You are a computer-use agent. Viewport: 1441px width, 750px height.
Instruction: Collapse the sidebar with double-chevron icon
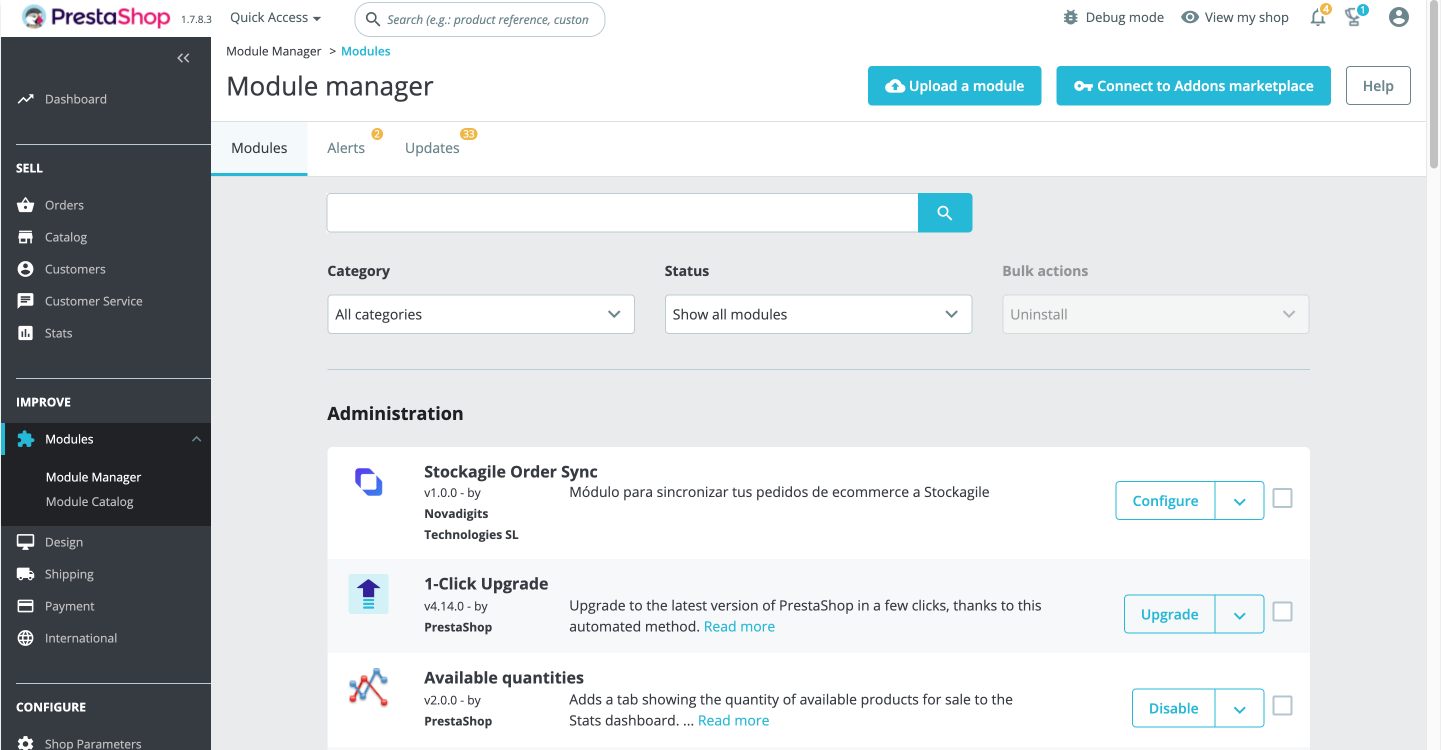183,58
